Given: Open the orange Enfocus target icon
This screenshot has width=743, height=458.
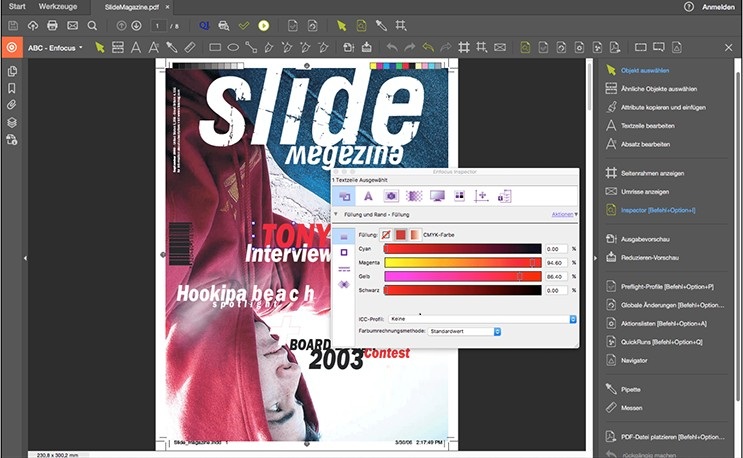Looking at the screenshot, I should 12,47.
